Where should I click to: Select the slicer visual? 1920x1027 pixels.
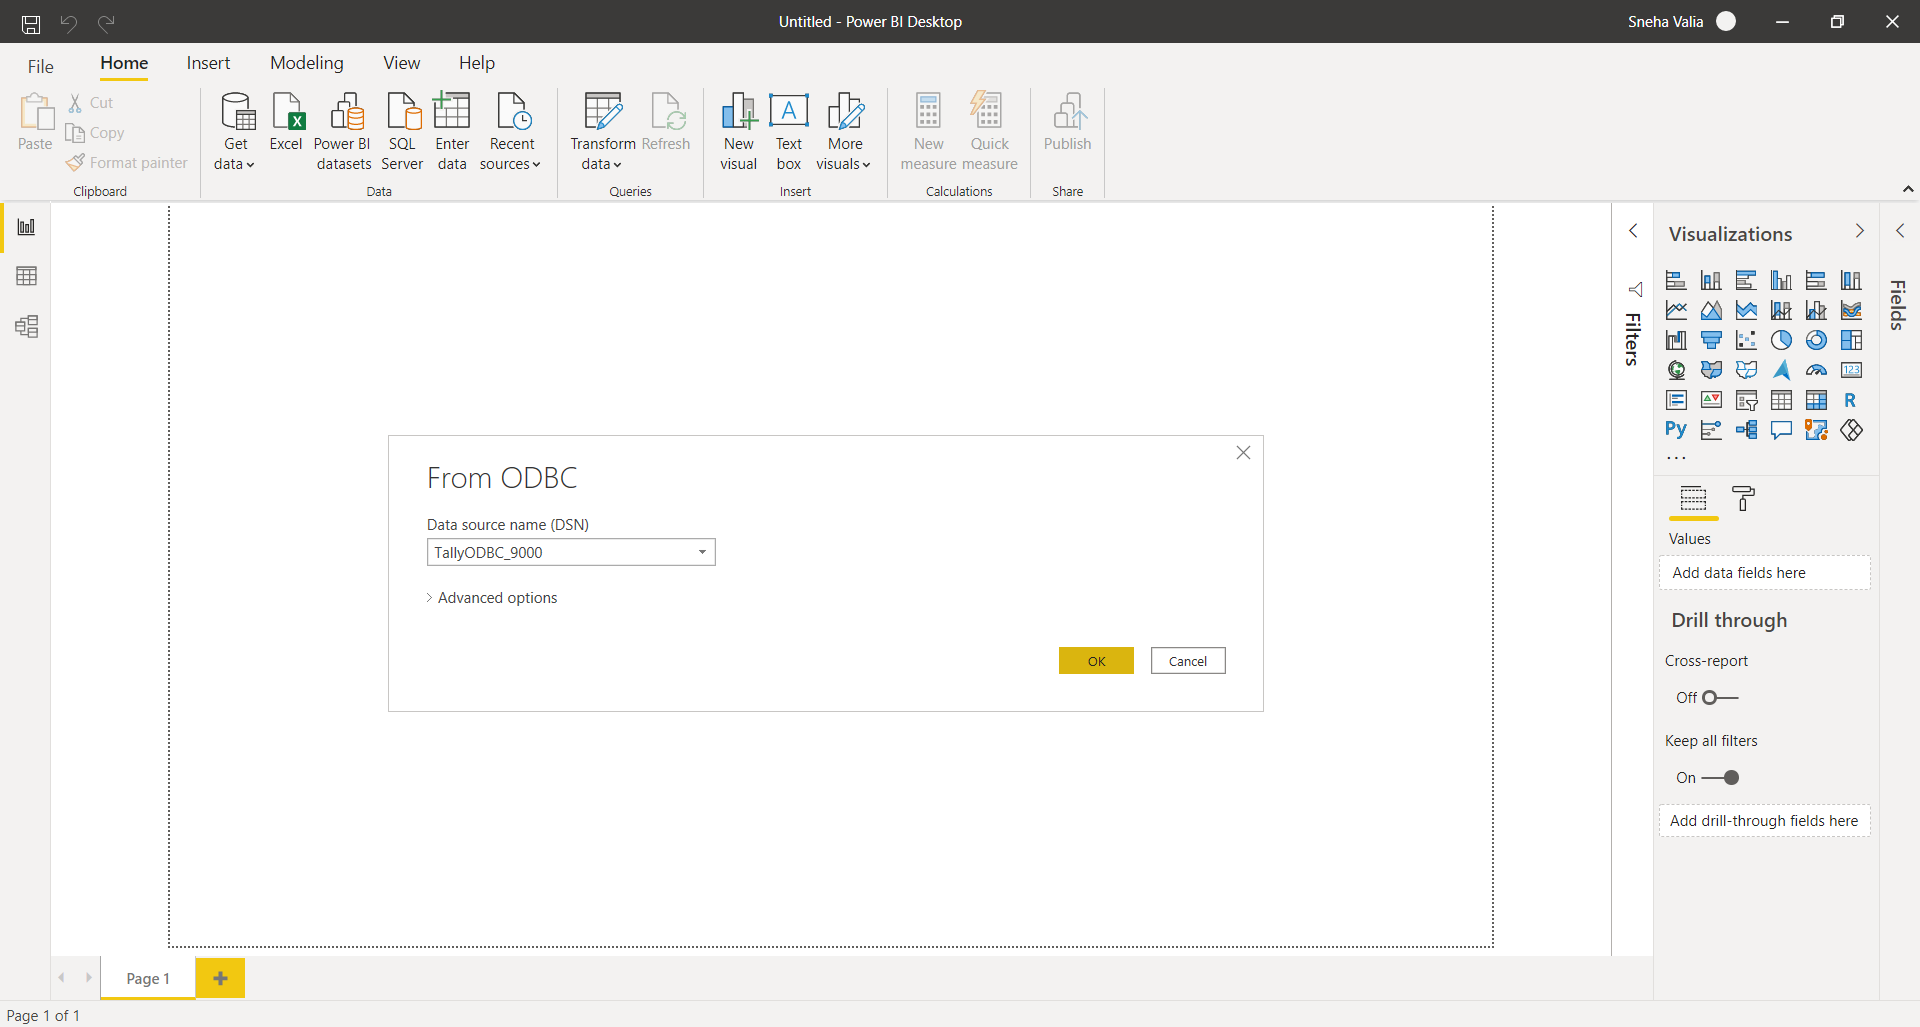coord(1746,401)
